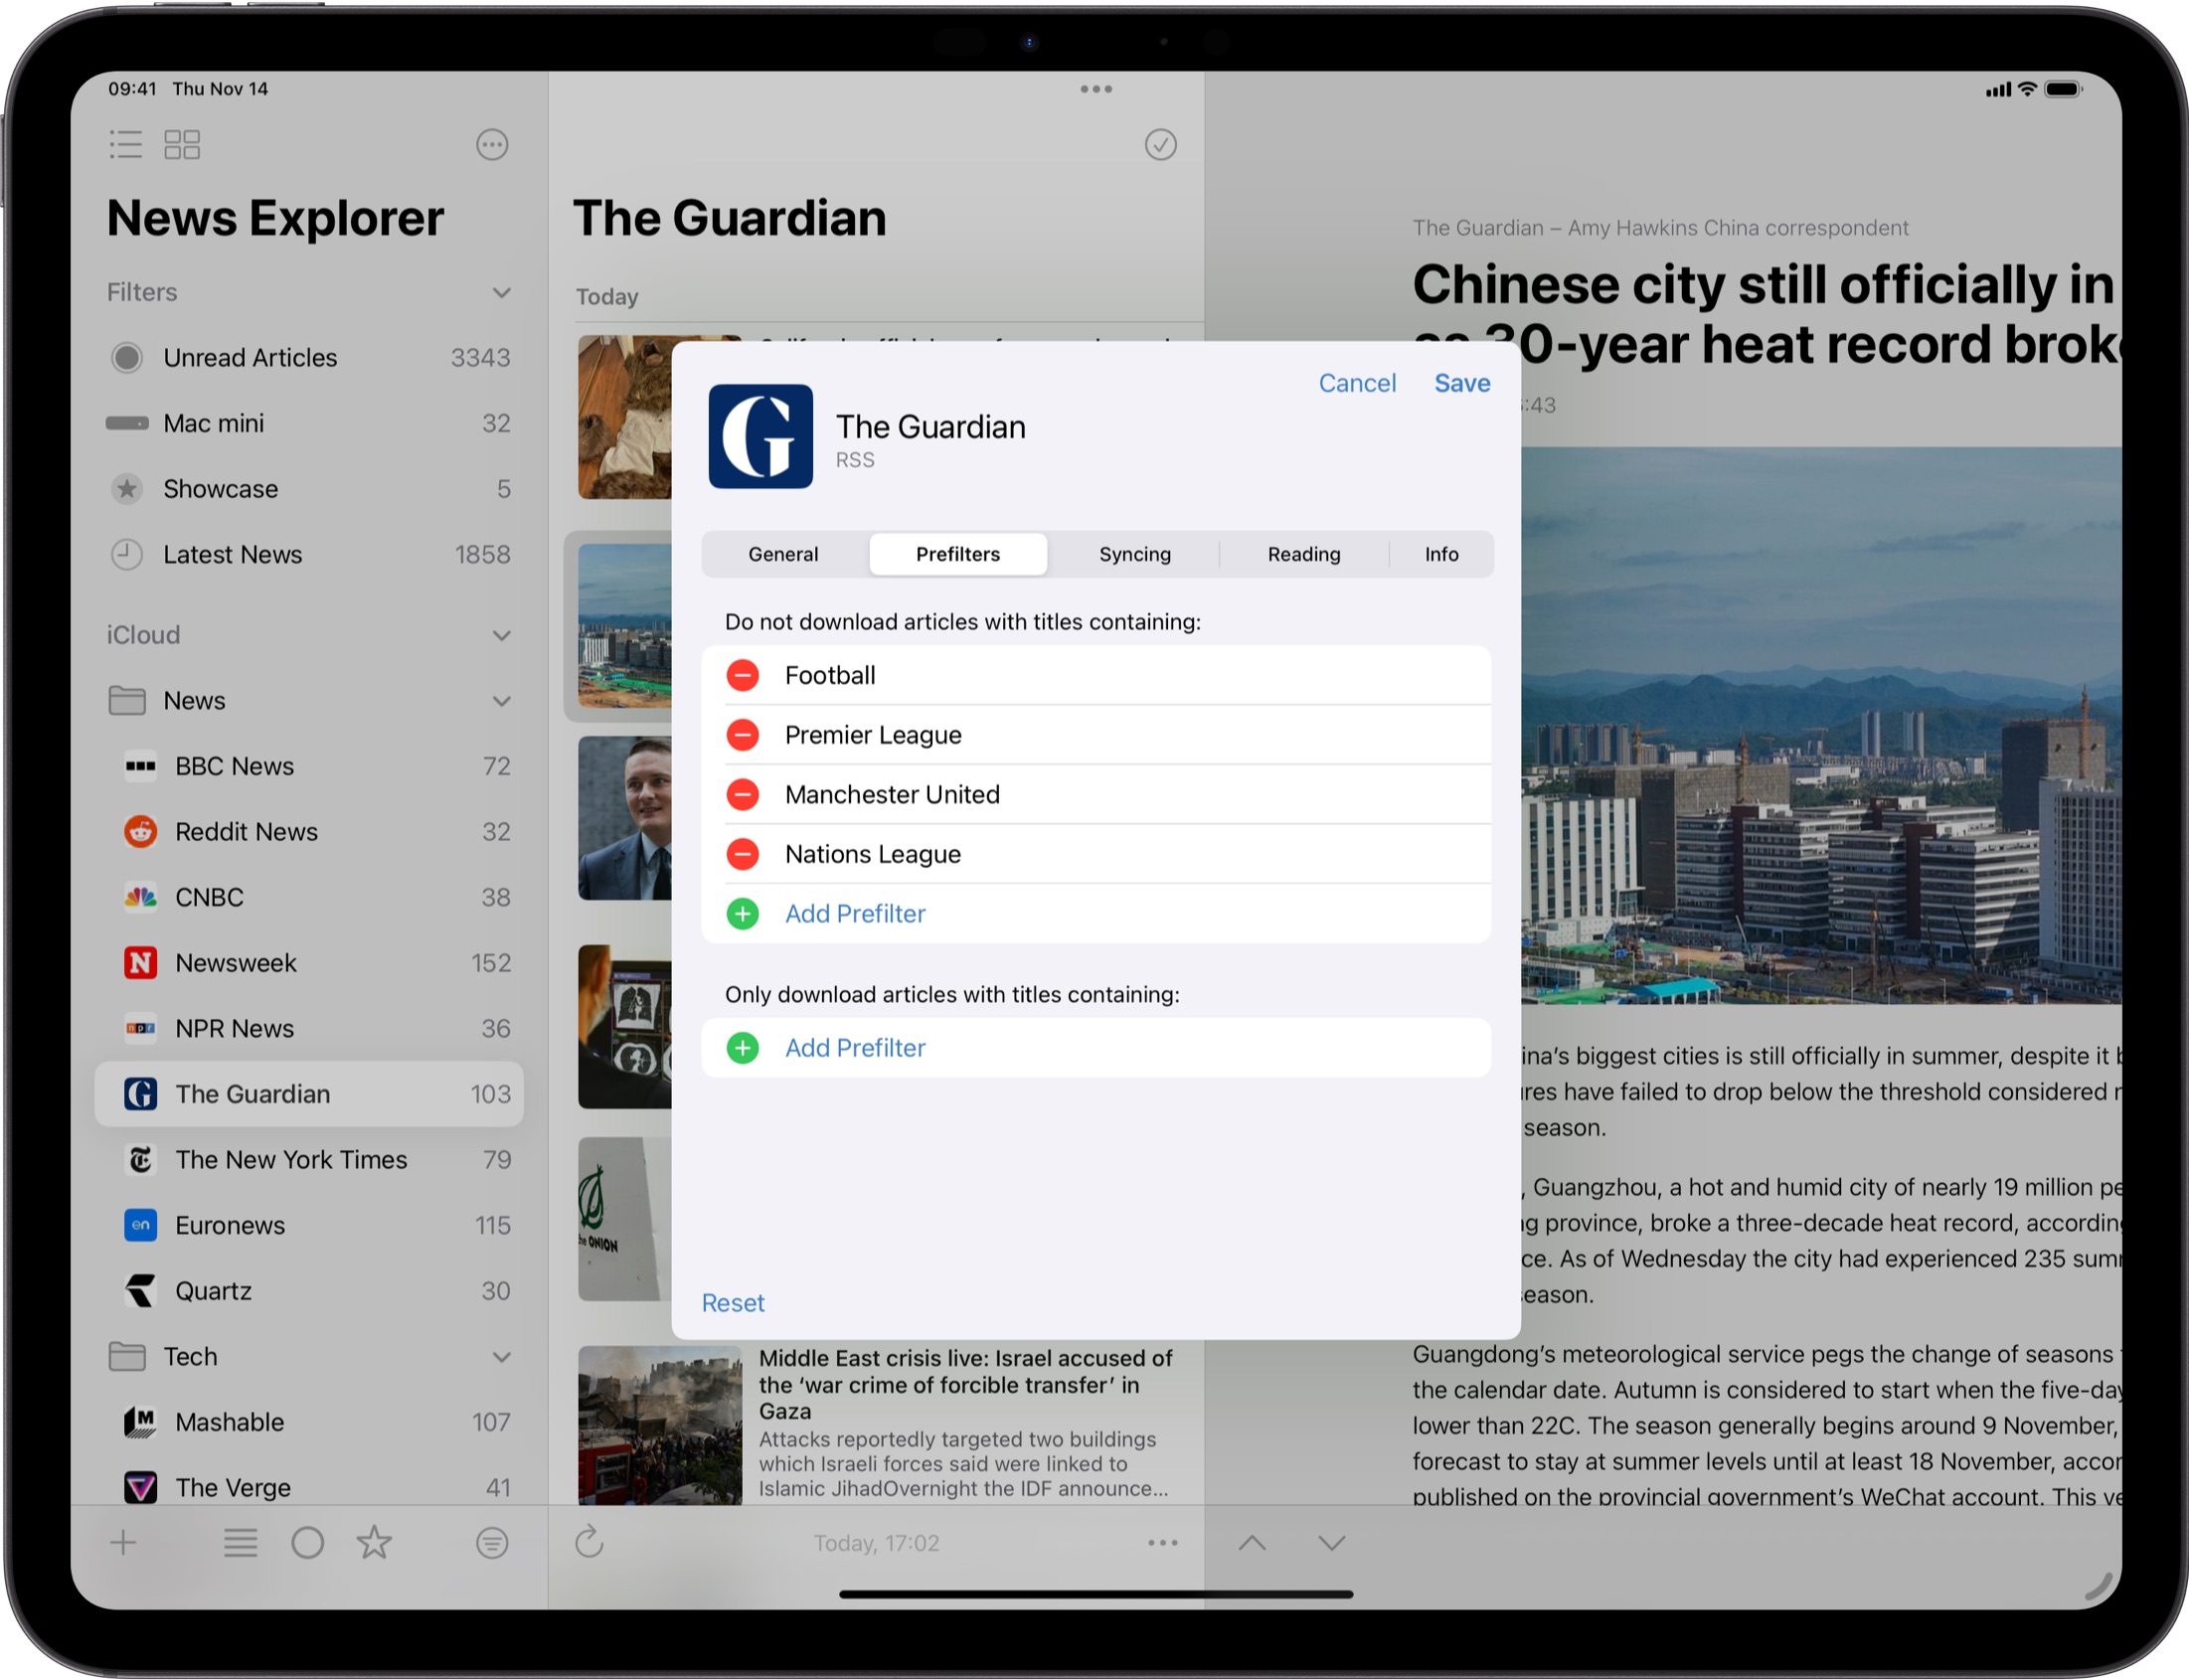
Task: Open CNBC feed
Action: [310, 897]
